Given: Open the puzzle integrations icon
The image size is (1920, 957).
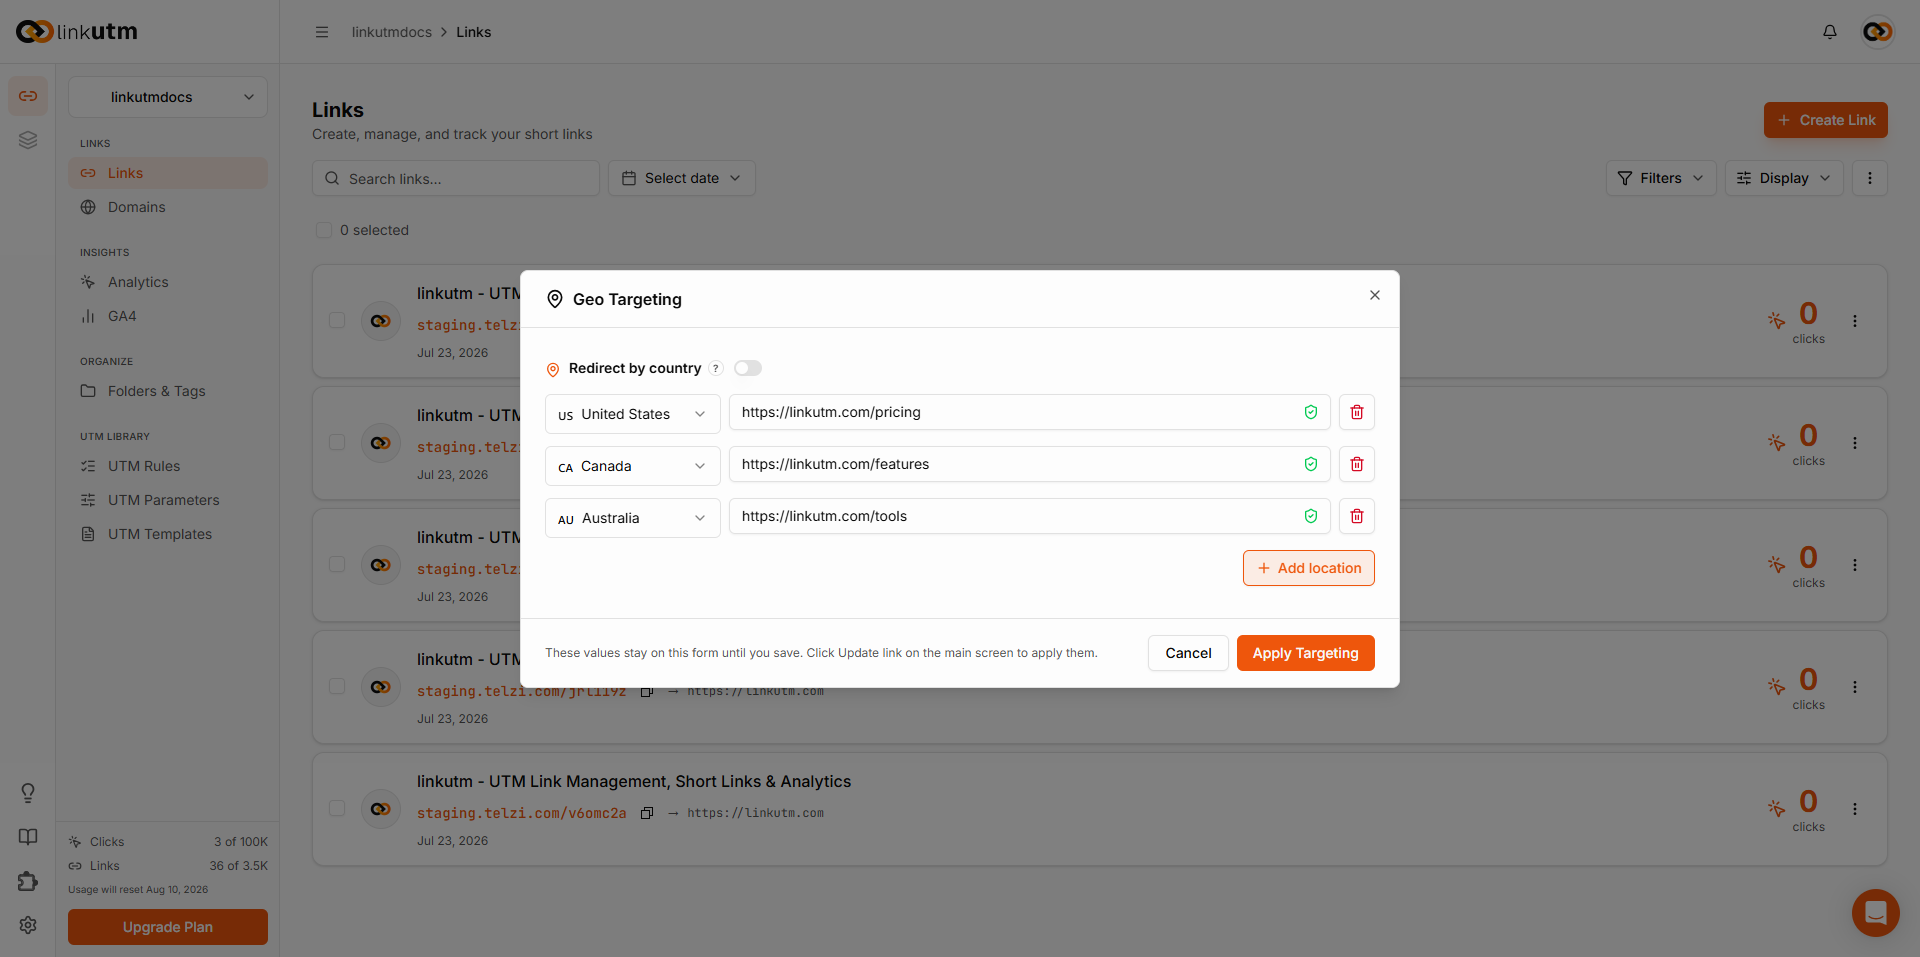Looking at the screenshot, I should 28,881.
